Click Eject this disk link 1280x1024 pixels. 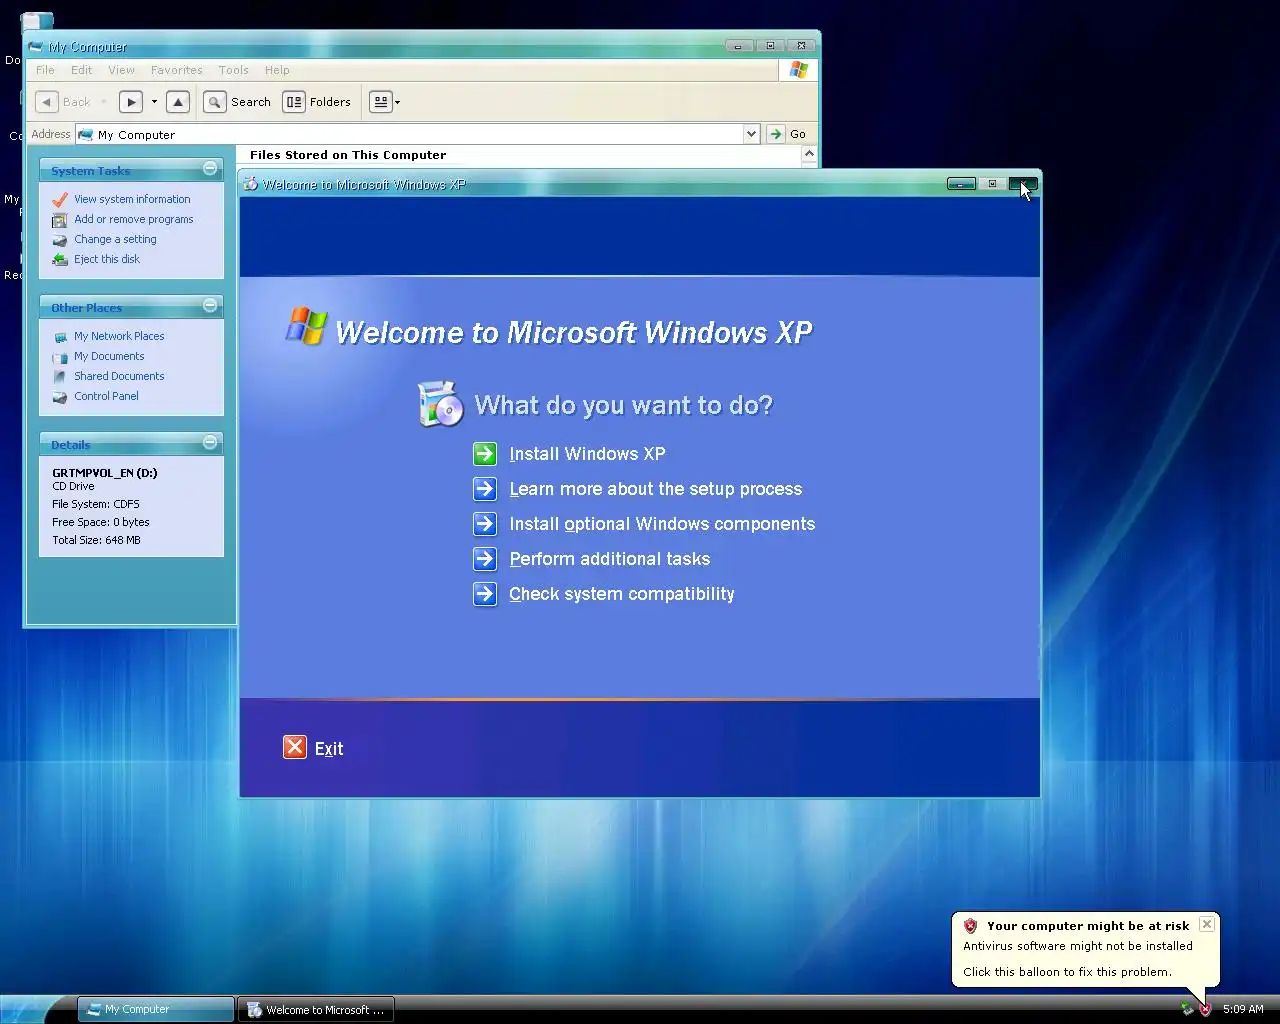coord(107,260)
